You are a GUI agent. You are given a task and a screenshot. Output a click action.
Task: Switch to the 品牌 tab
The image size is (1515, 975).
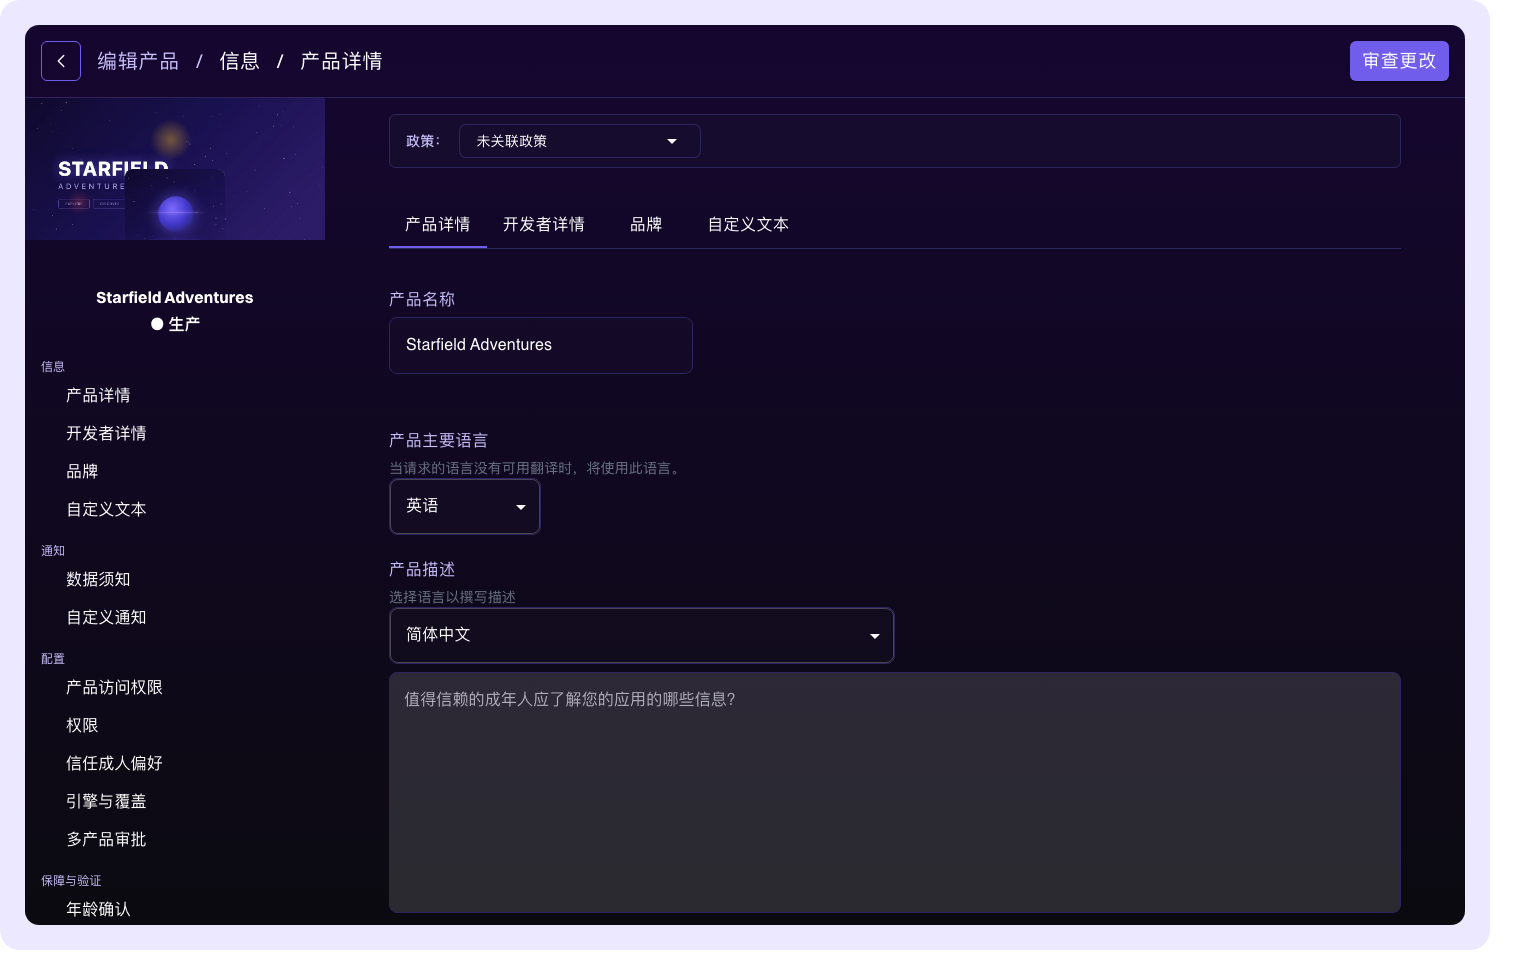click(646, 224)
